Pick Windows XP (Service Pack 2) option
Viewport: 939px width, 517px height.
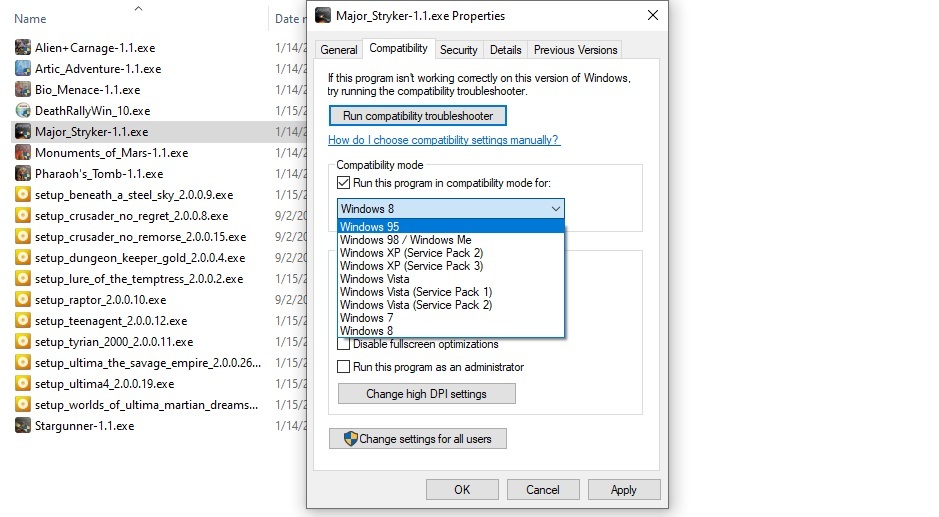451,253
